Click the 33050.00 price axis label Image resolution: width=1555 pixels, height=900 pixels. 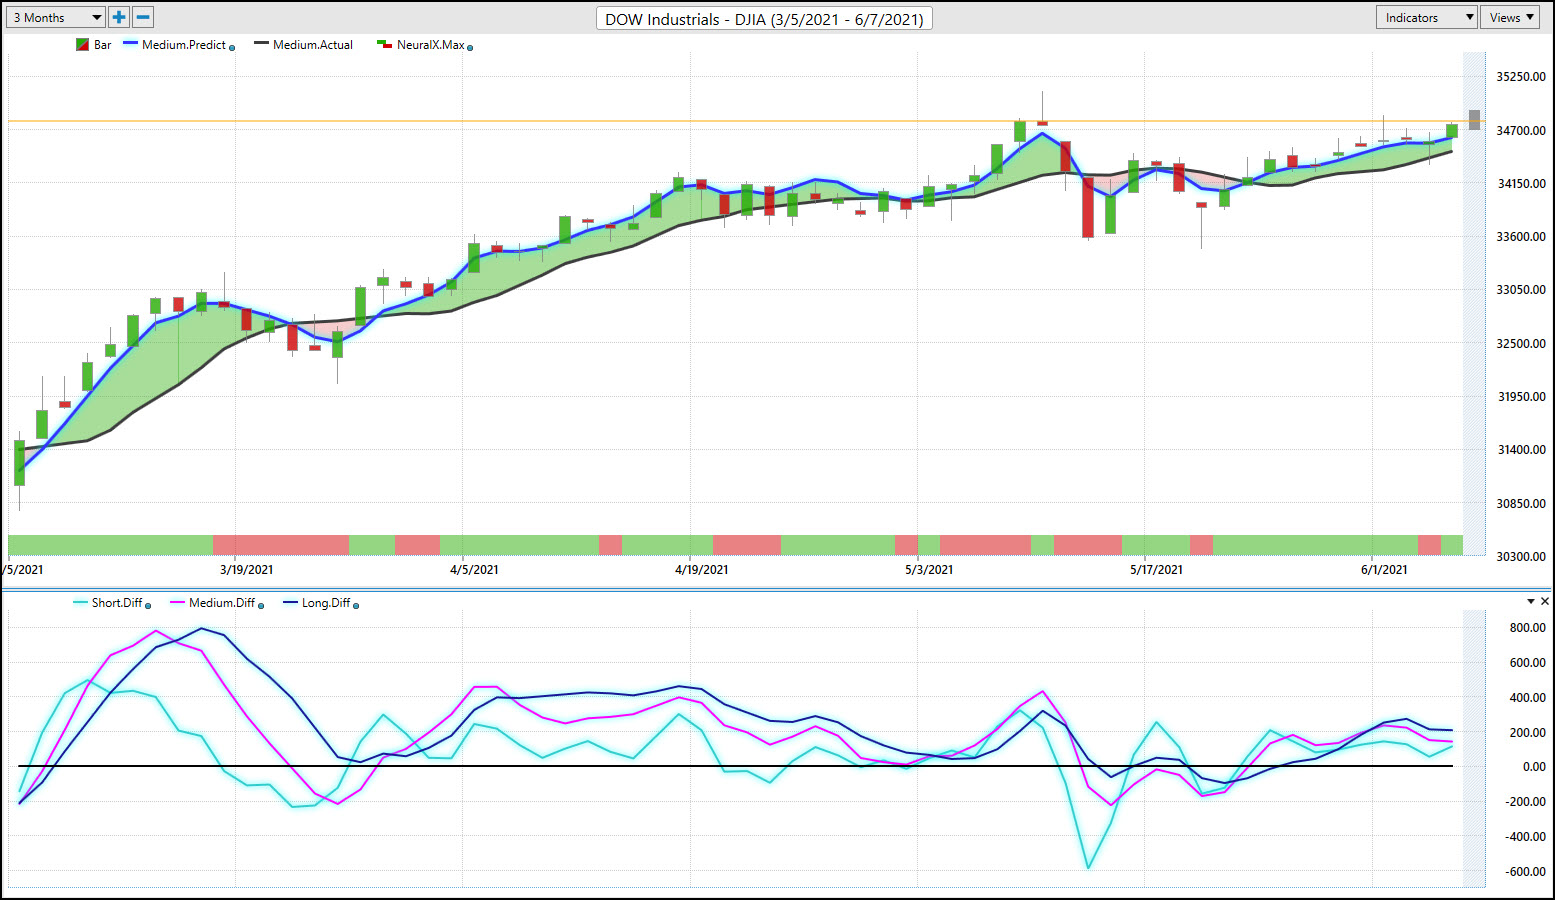point(1521,290)
